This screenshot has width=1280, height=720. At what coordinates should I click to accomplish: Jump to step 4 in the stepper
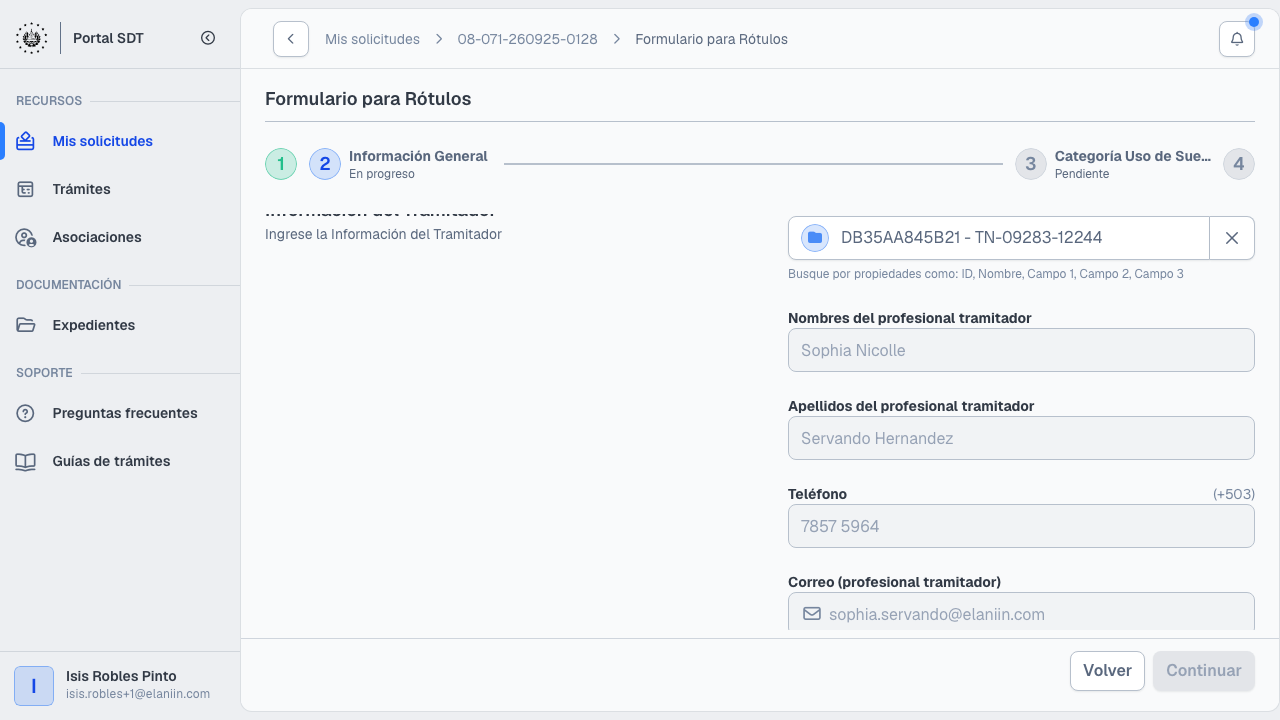tap(1239, 164)
